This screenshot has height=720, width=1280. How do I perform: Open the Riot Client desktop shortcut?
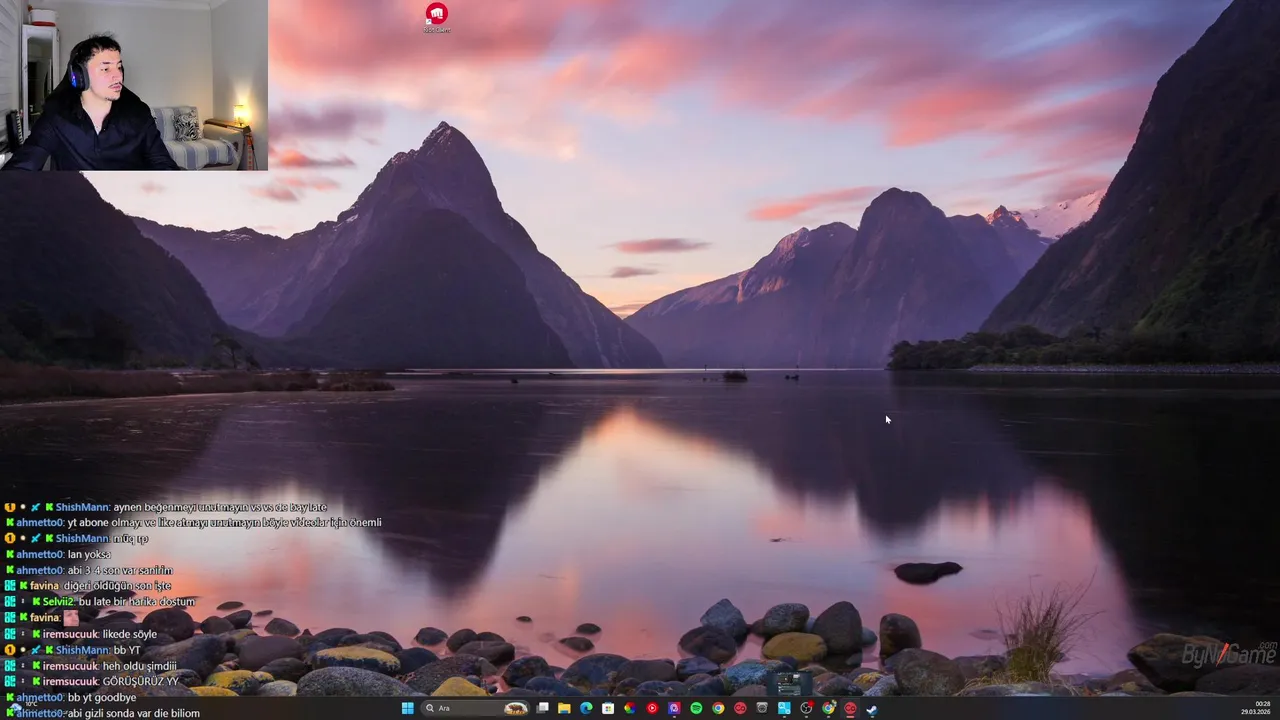click(436, 18)
